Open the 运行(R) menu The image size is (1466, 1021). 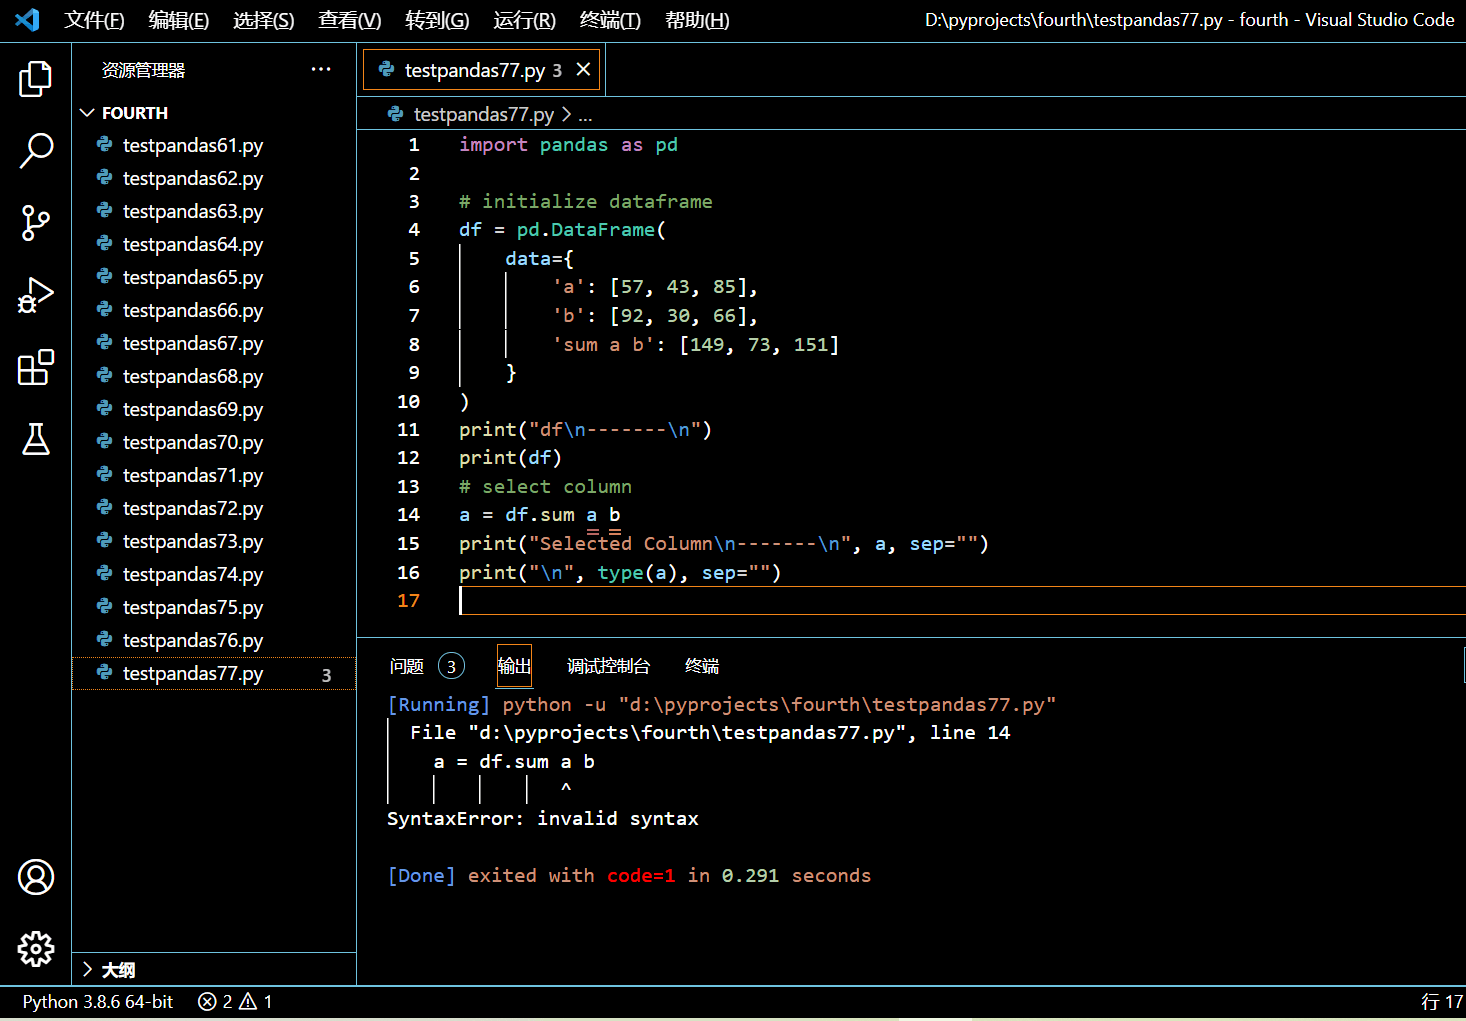524,20
